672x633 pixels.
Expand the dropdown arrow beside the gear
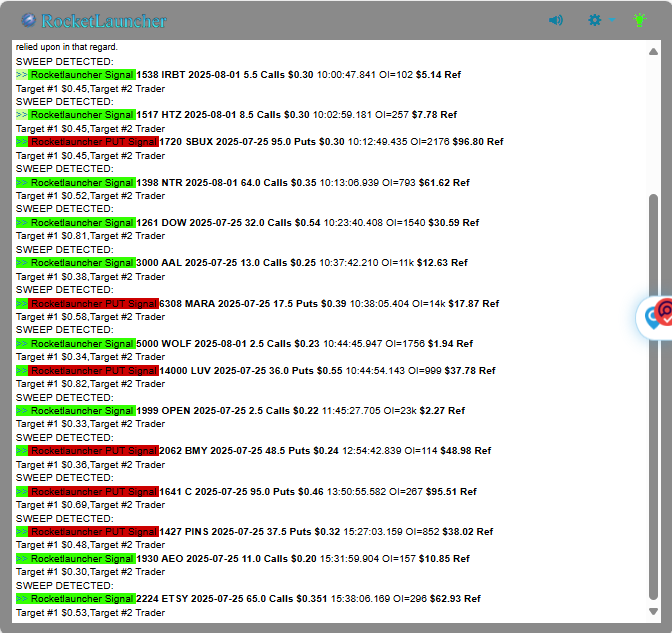tap(612, 20)
